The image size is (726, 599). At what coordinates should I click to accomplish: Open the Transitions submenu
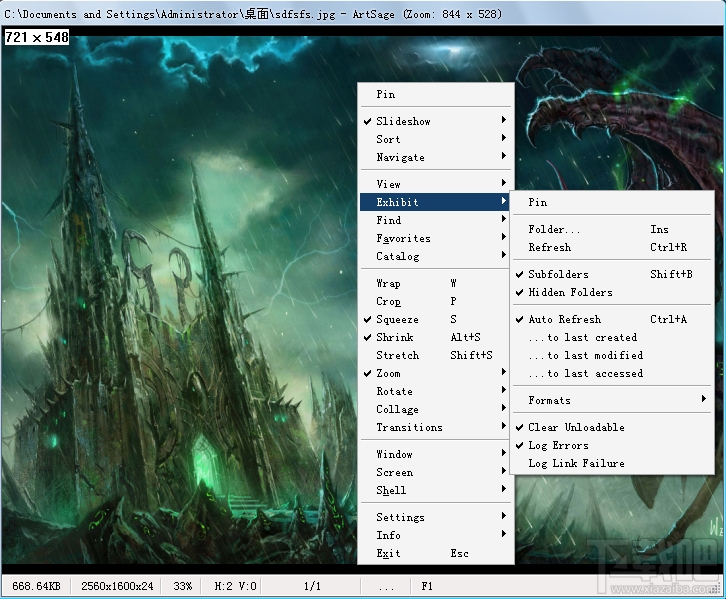coord(436,427)
